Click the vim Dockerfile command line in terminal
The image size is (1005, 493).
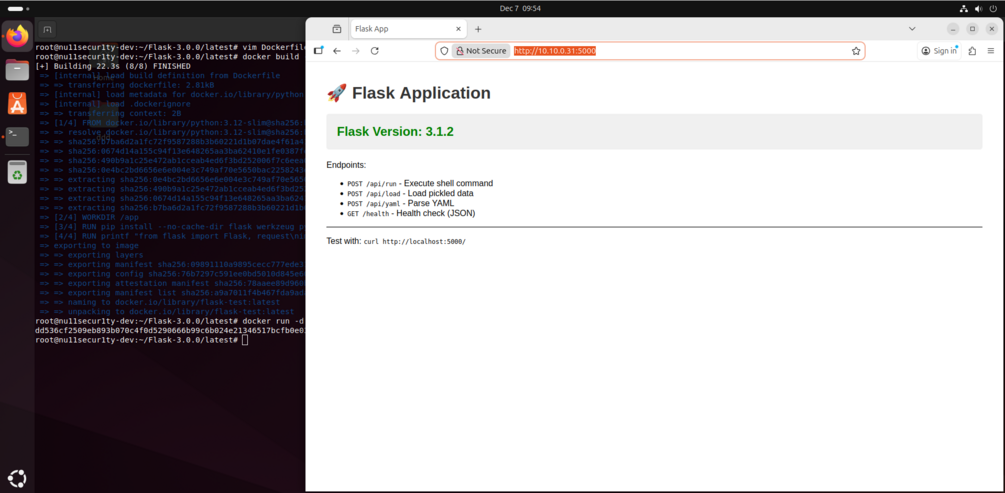170,47
